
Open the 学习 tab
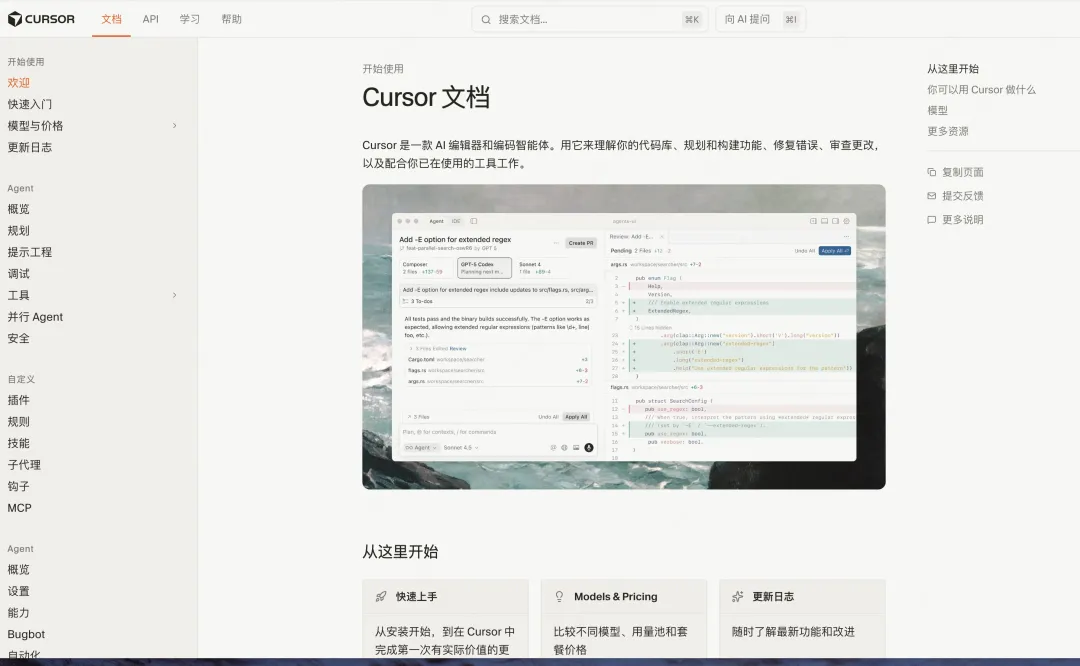point(189,19)
